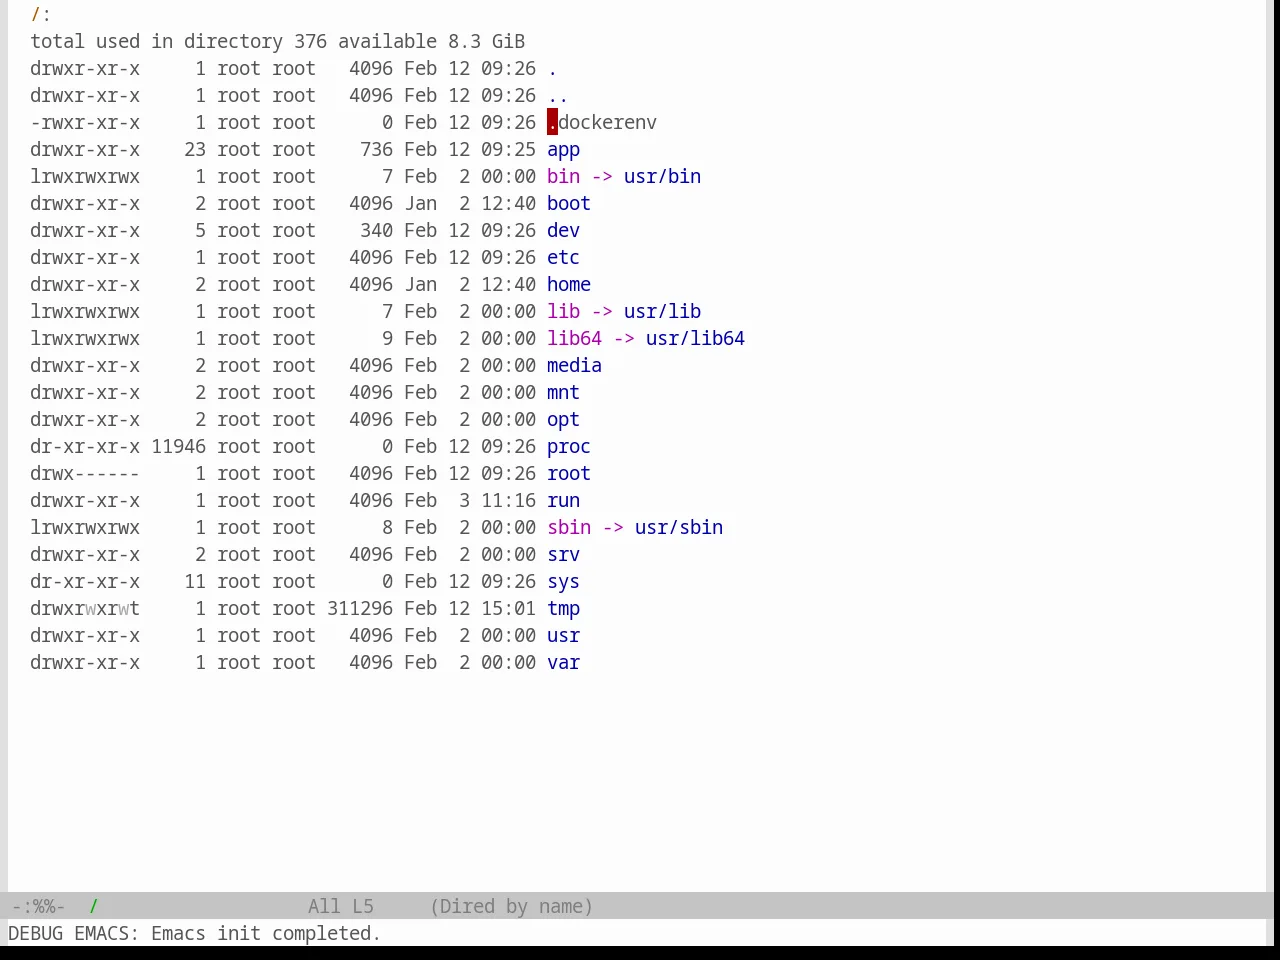Click the '/:' directory header line
The width and height of the screenshot is (1280, 960).
point(41,15)
